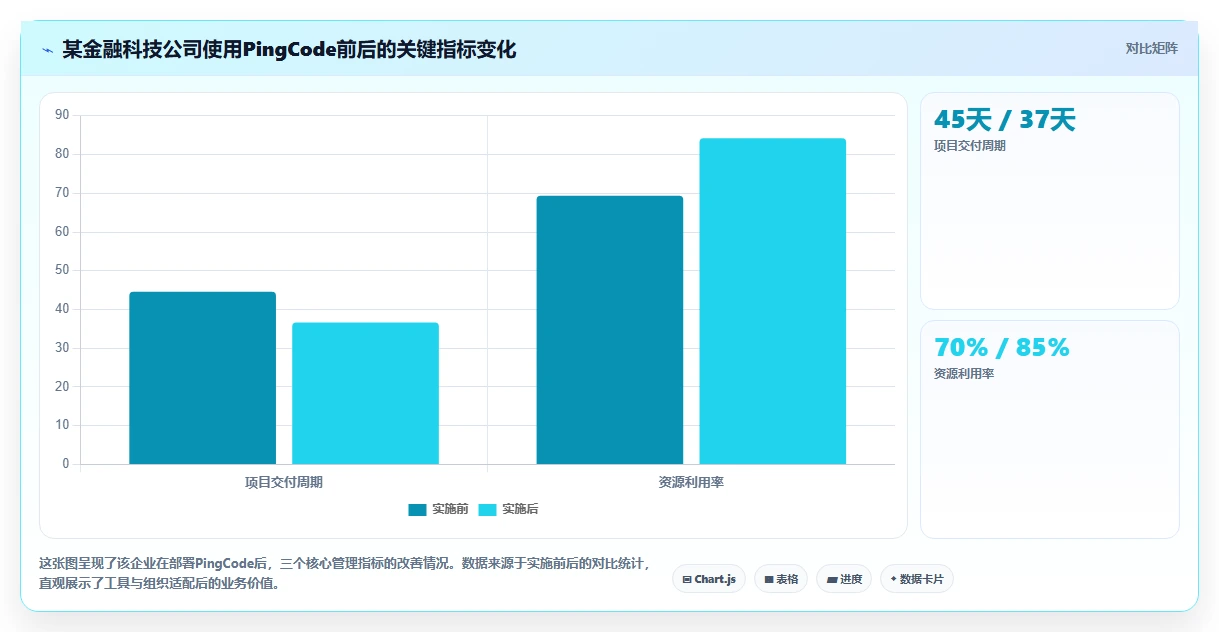The width and height of the screenshot is (1219, 632).
Task: Click the y-axis value 50
Action: pos(62,270)
